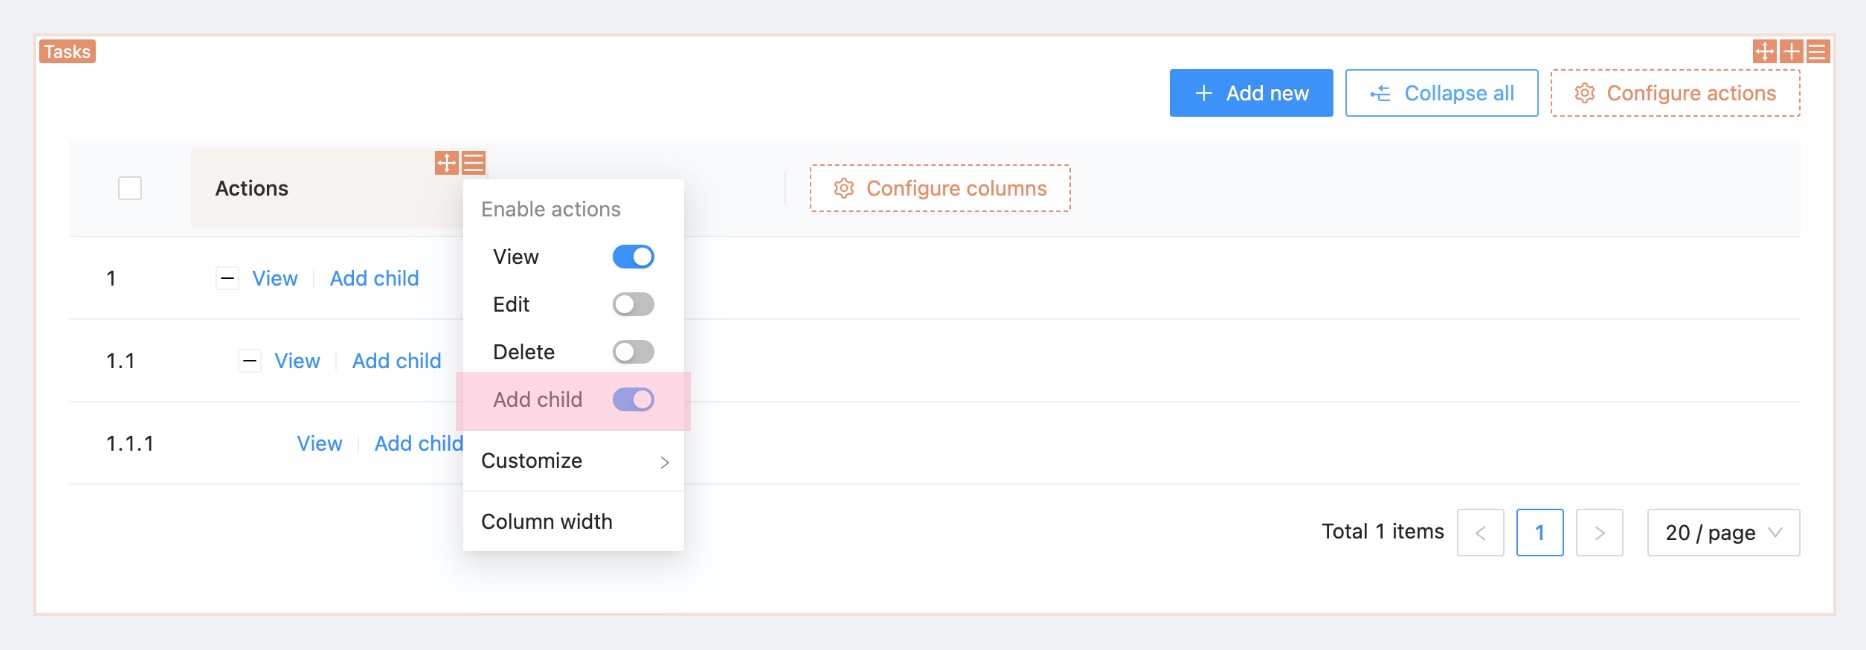Go to the next page arrow
The width and height of the screenshot is (1866, 650).
coord(1599,533)
